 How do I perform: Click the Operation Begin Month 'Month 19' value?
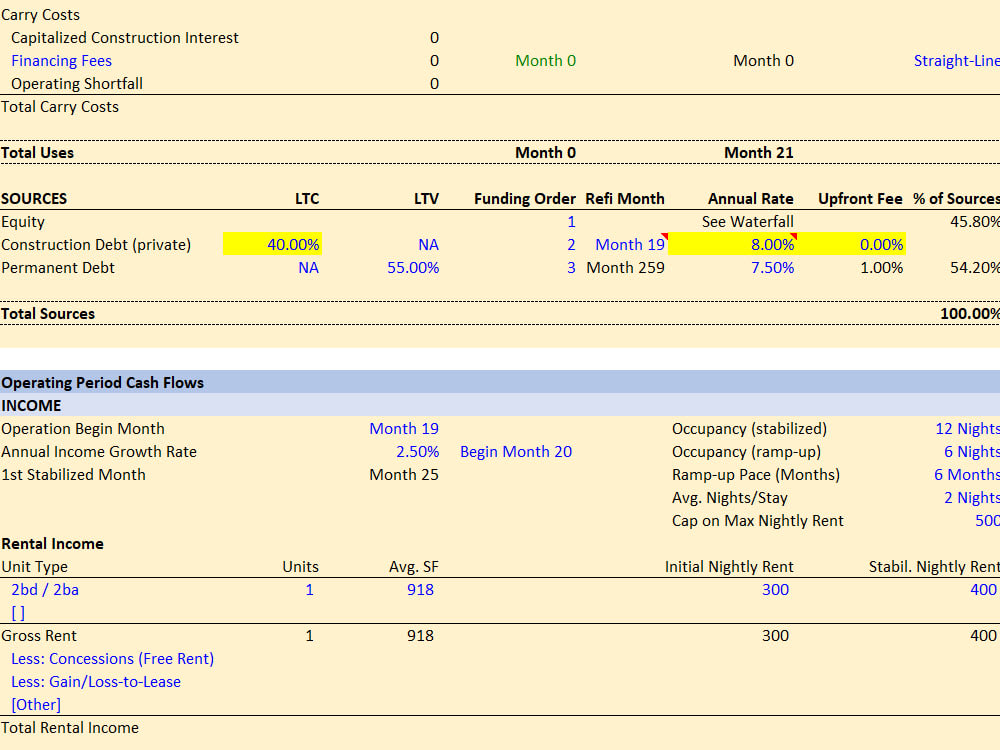click(404, 429)
